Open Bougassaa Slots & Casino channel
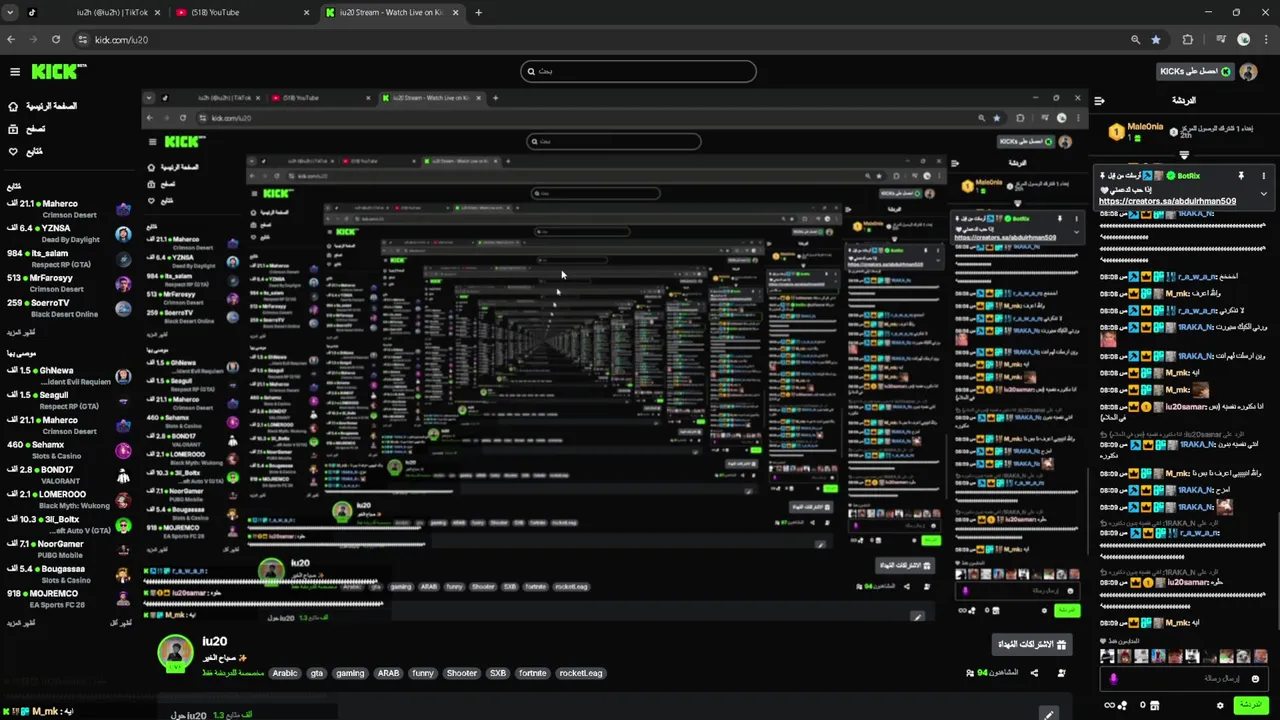 click(x=67, y=574)
